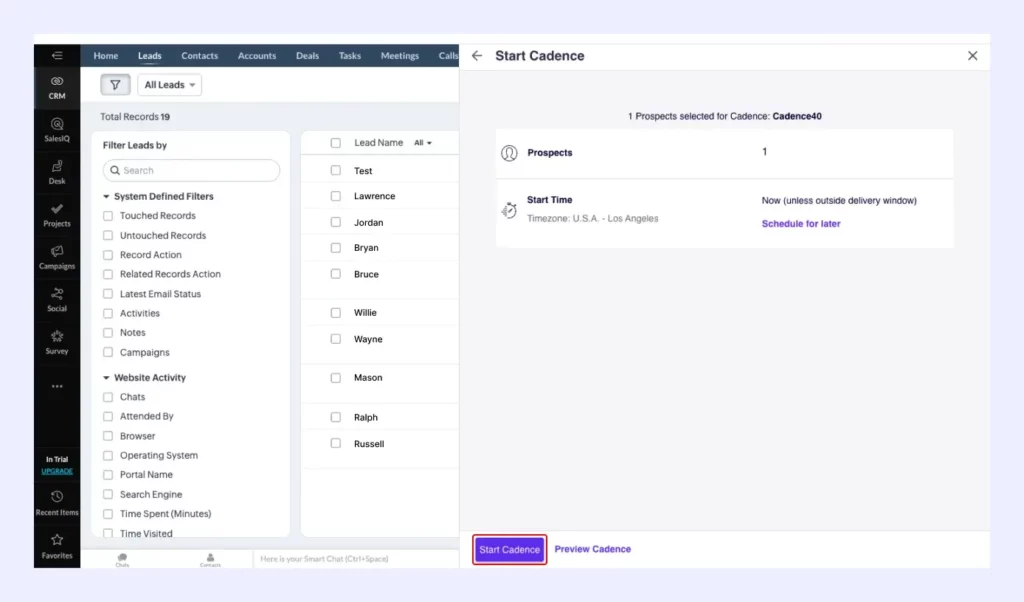Open the Mason lead record
Viewport: 1024px width, 602px height.
[368, 377]
